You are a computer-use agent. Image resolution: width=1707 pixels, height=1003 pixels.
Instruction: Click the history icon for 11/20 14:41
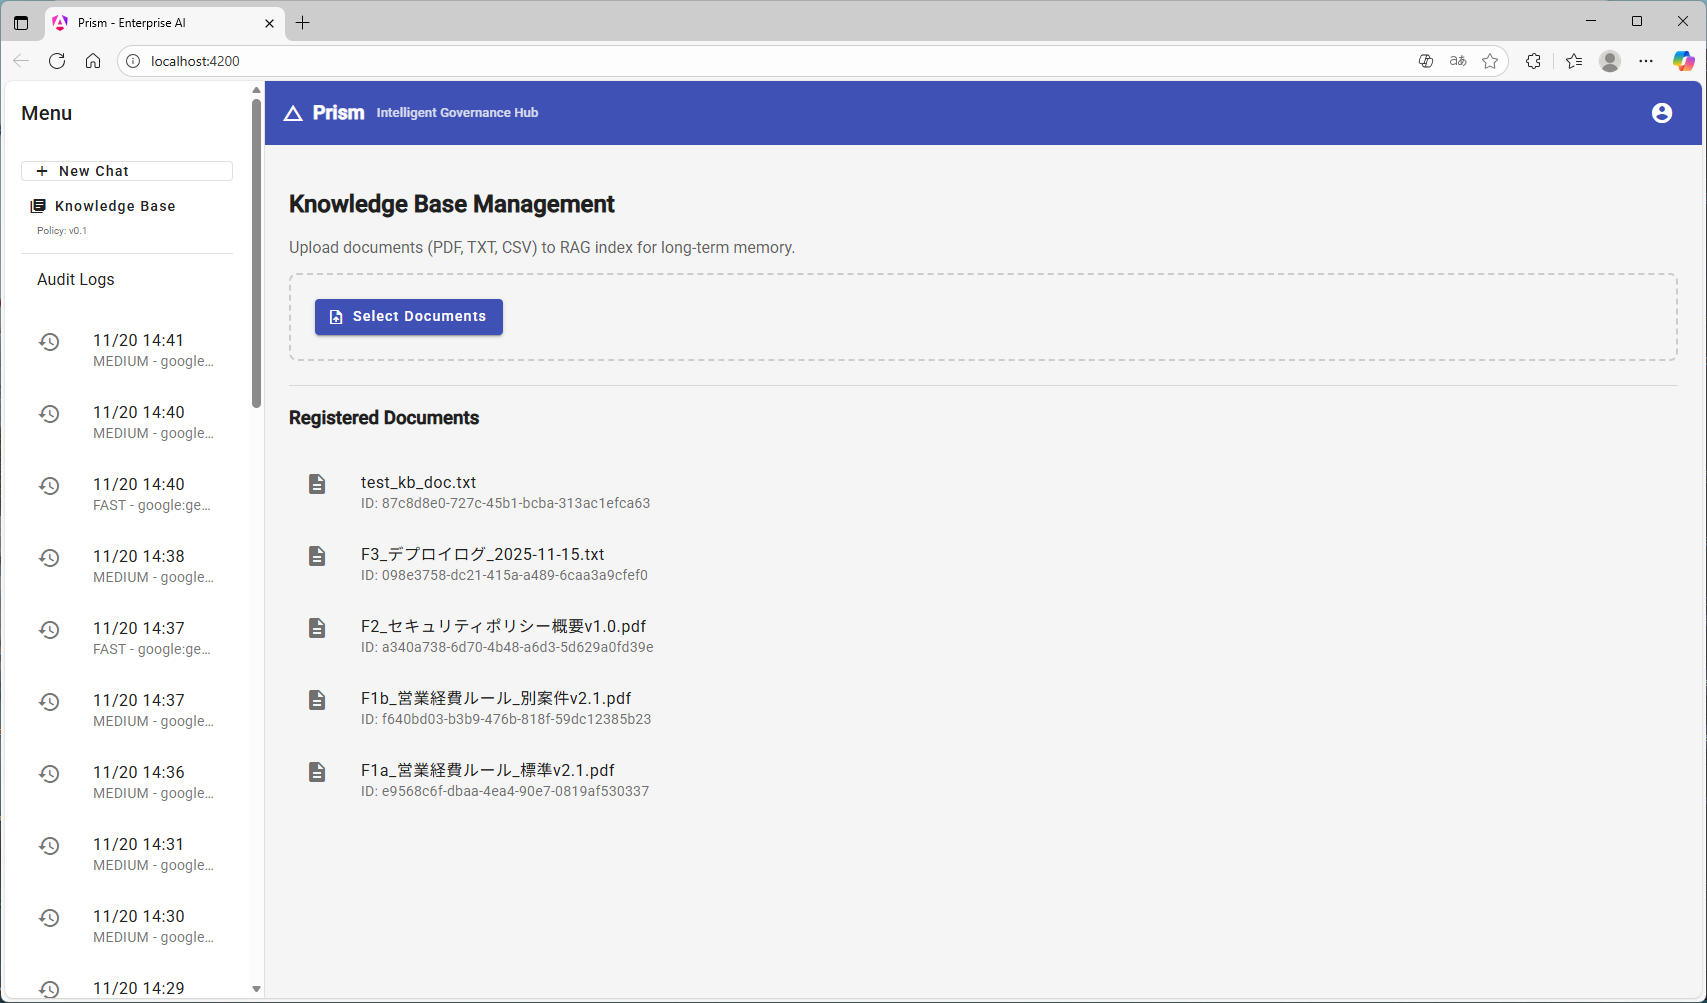click(49, 342)
